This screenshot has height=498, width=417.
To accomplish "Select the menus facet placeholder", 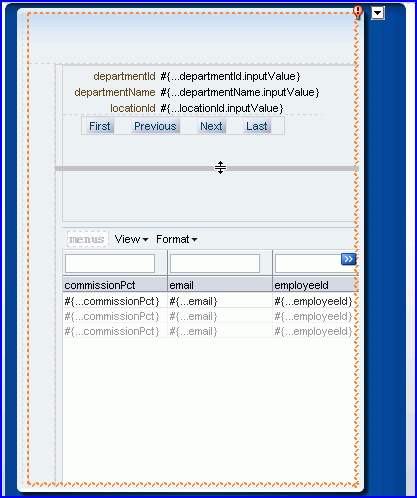I will [88, 239].
